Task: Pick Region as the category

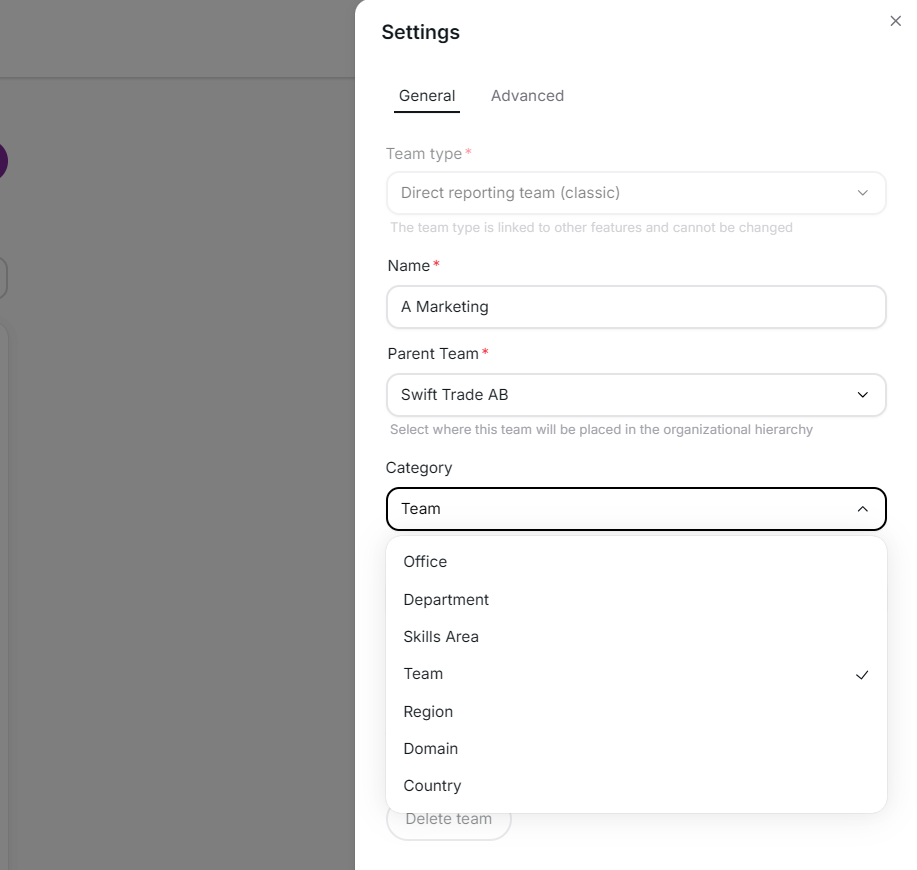Action: pos(636,712)
